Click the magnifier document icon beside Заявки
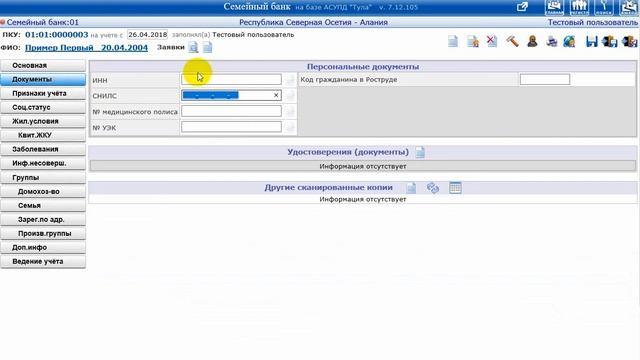 (193, 47)
